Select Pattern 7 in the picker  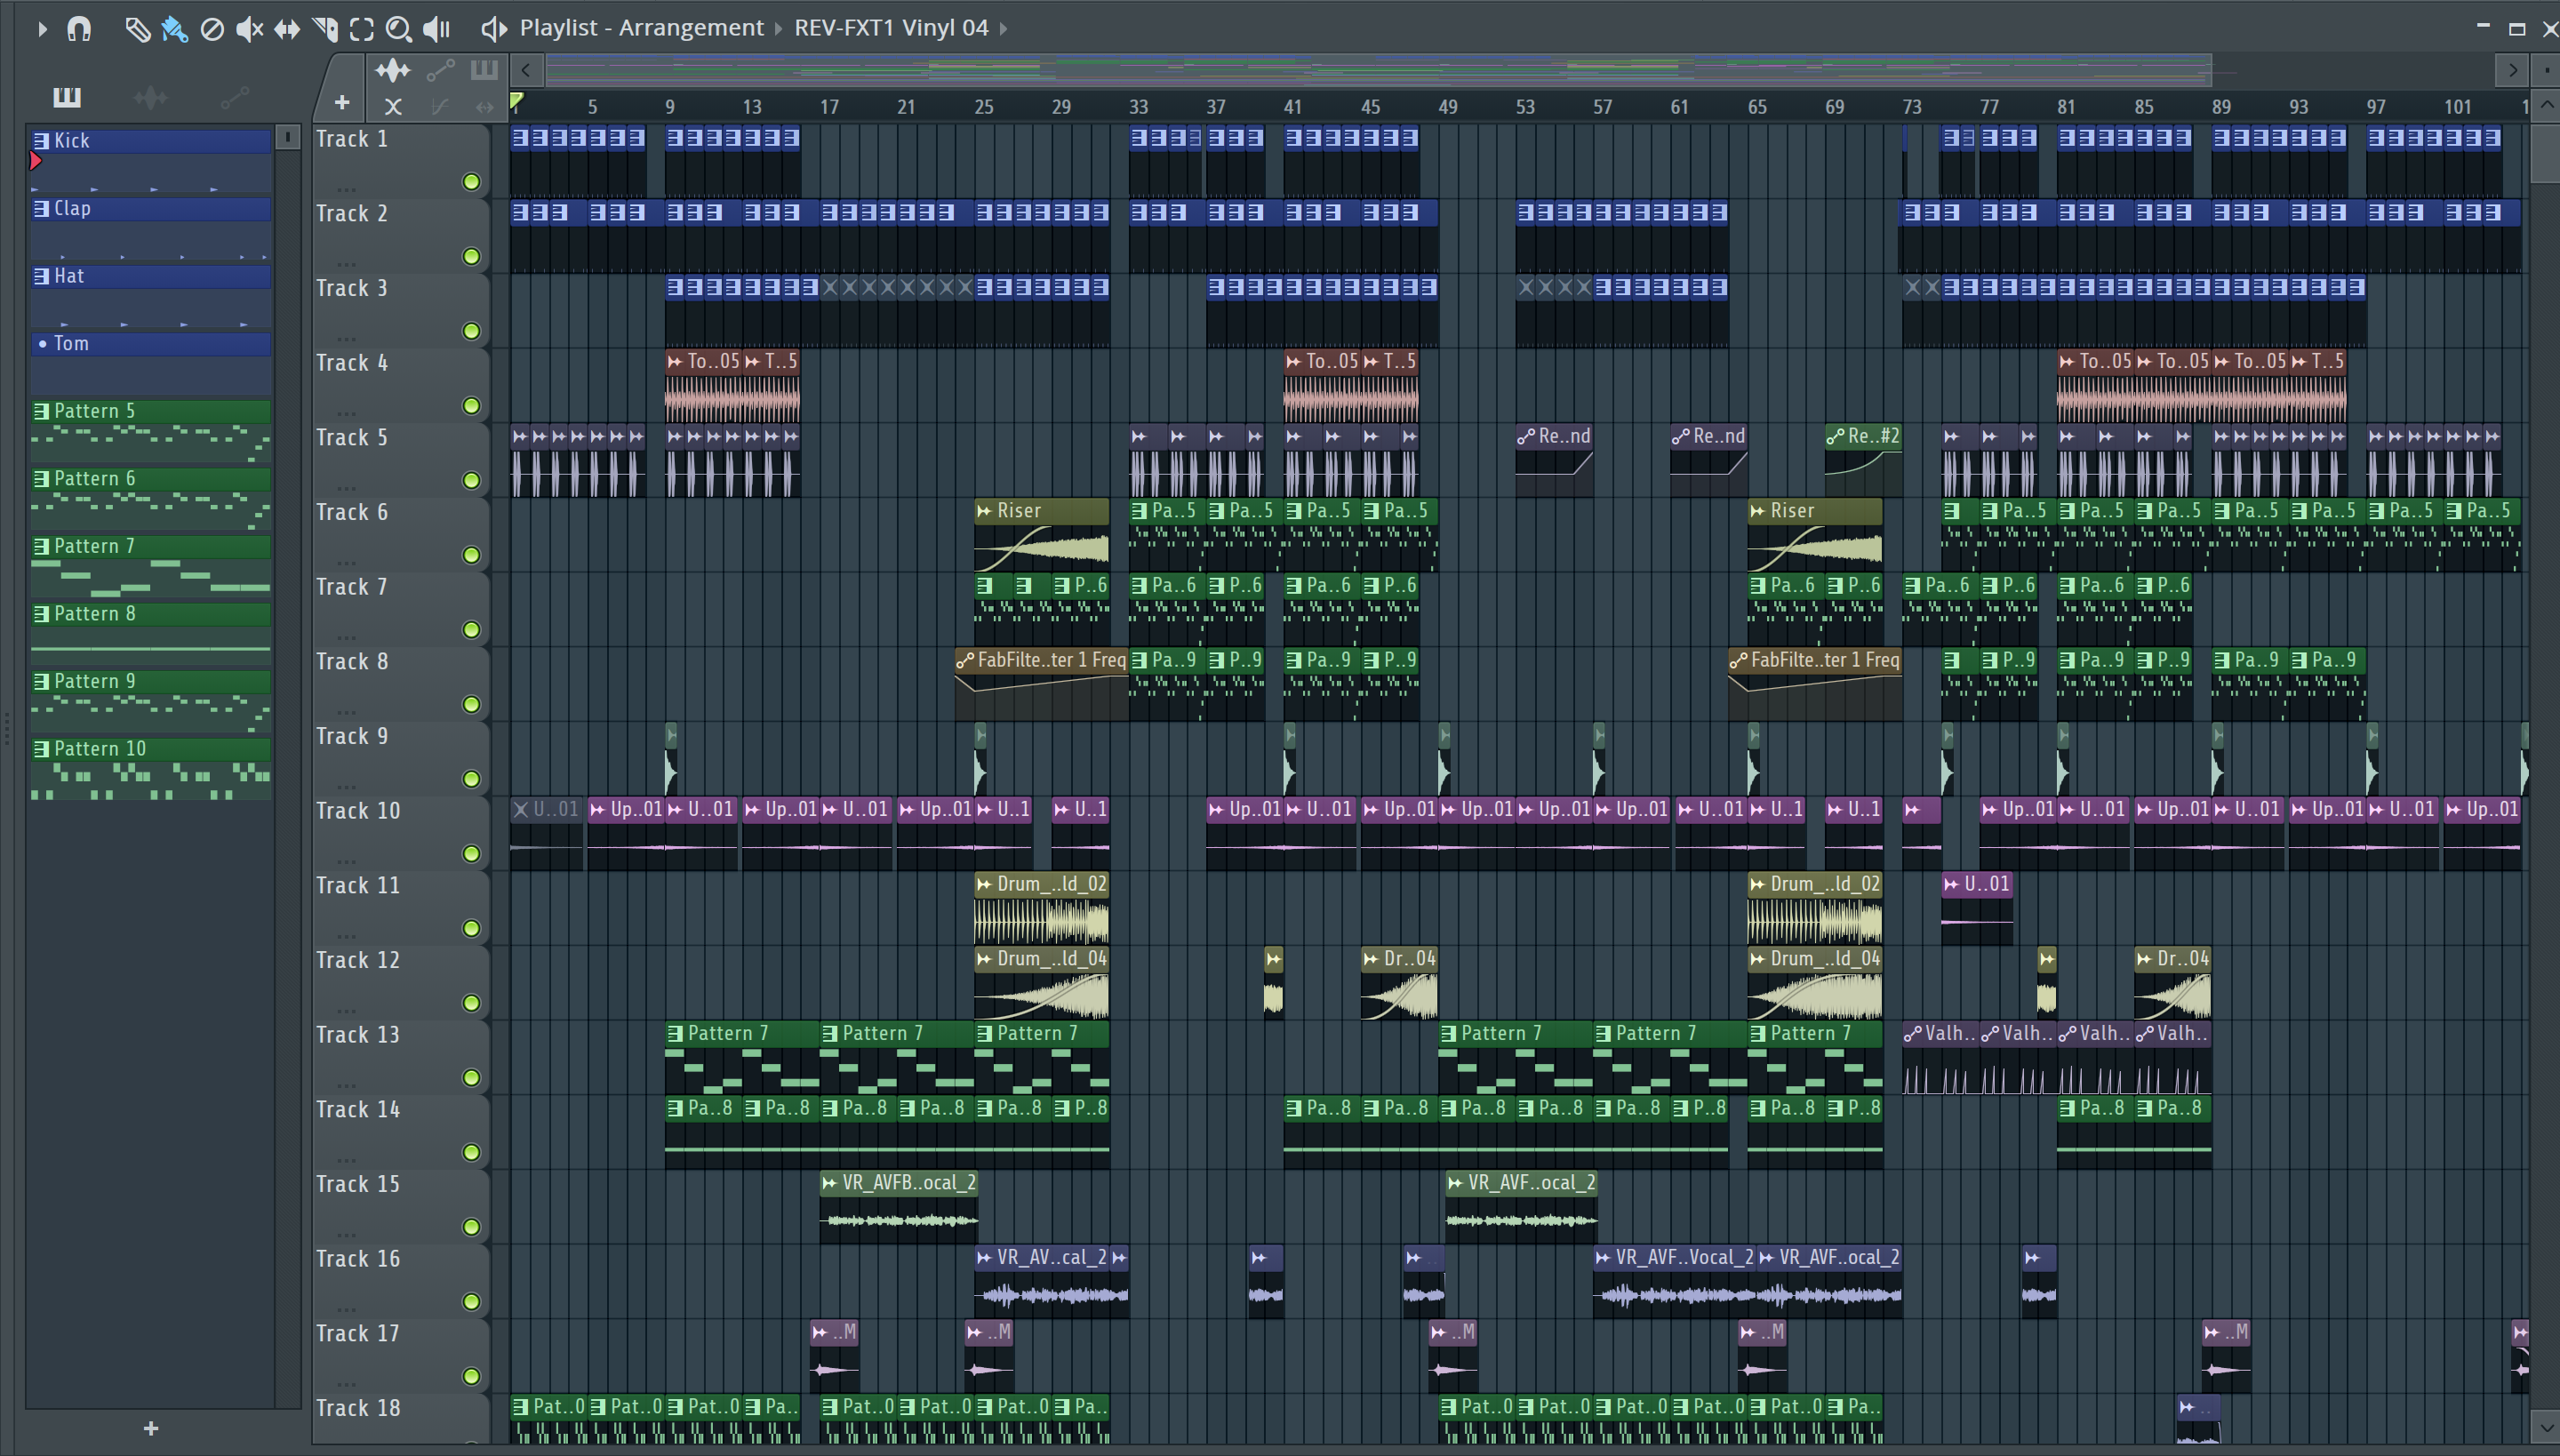150,565
